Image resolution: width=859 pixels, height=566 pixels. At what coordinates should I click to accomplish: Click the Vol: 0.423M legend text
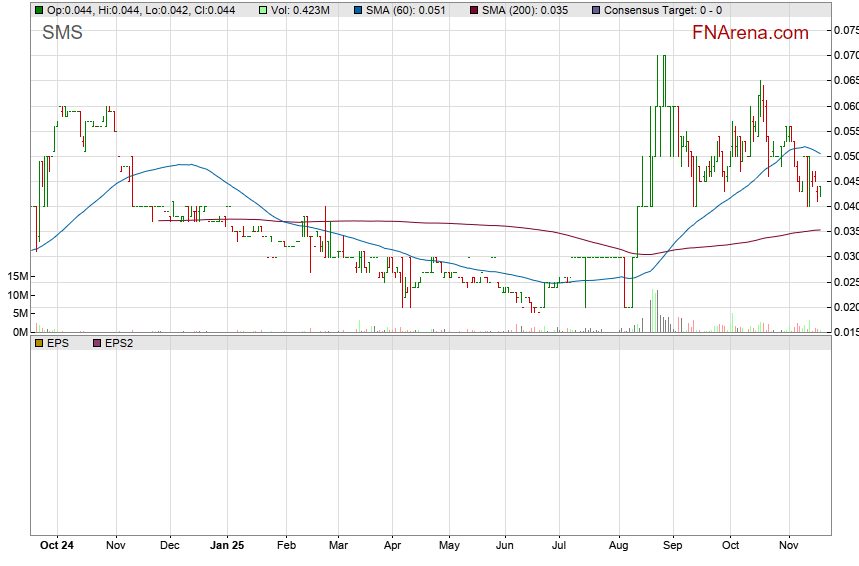[x=301, y=10]
